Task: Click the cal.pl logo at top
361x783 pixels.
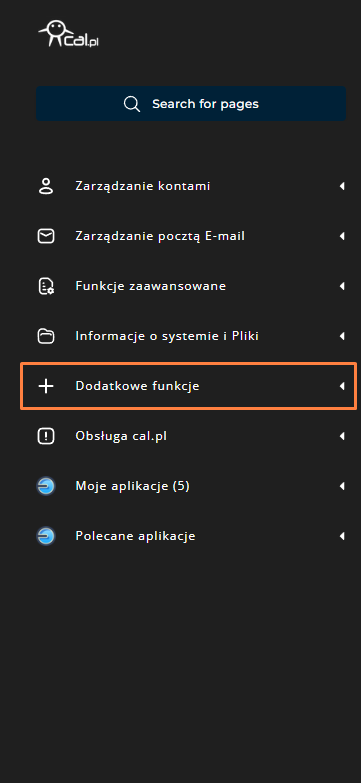Action: click(68, 33)
